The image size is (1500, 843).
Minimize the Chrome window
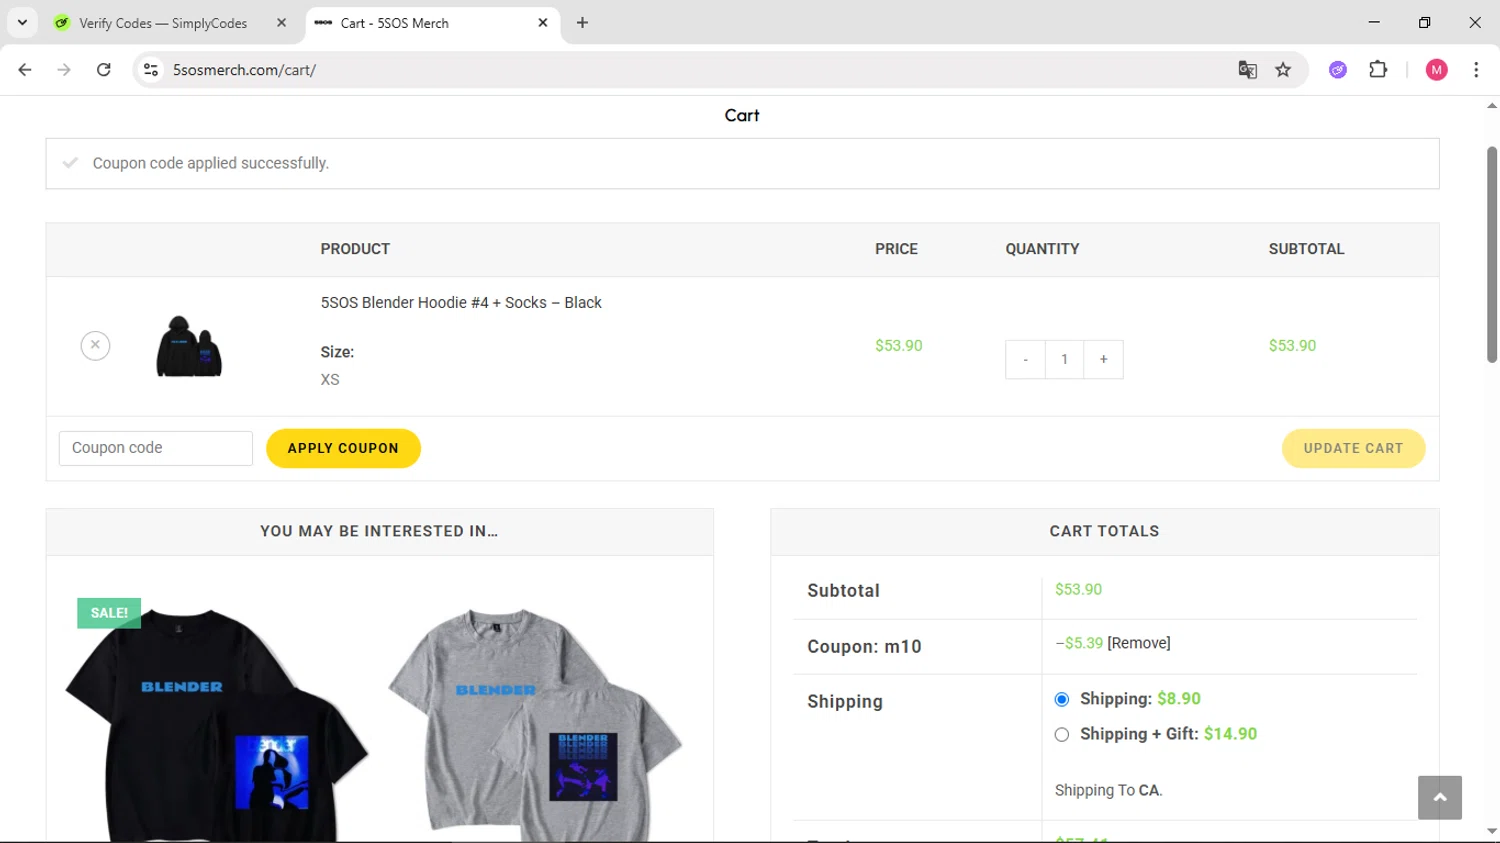tap(1374, 22)
